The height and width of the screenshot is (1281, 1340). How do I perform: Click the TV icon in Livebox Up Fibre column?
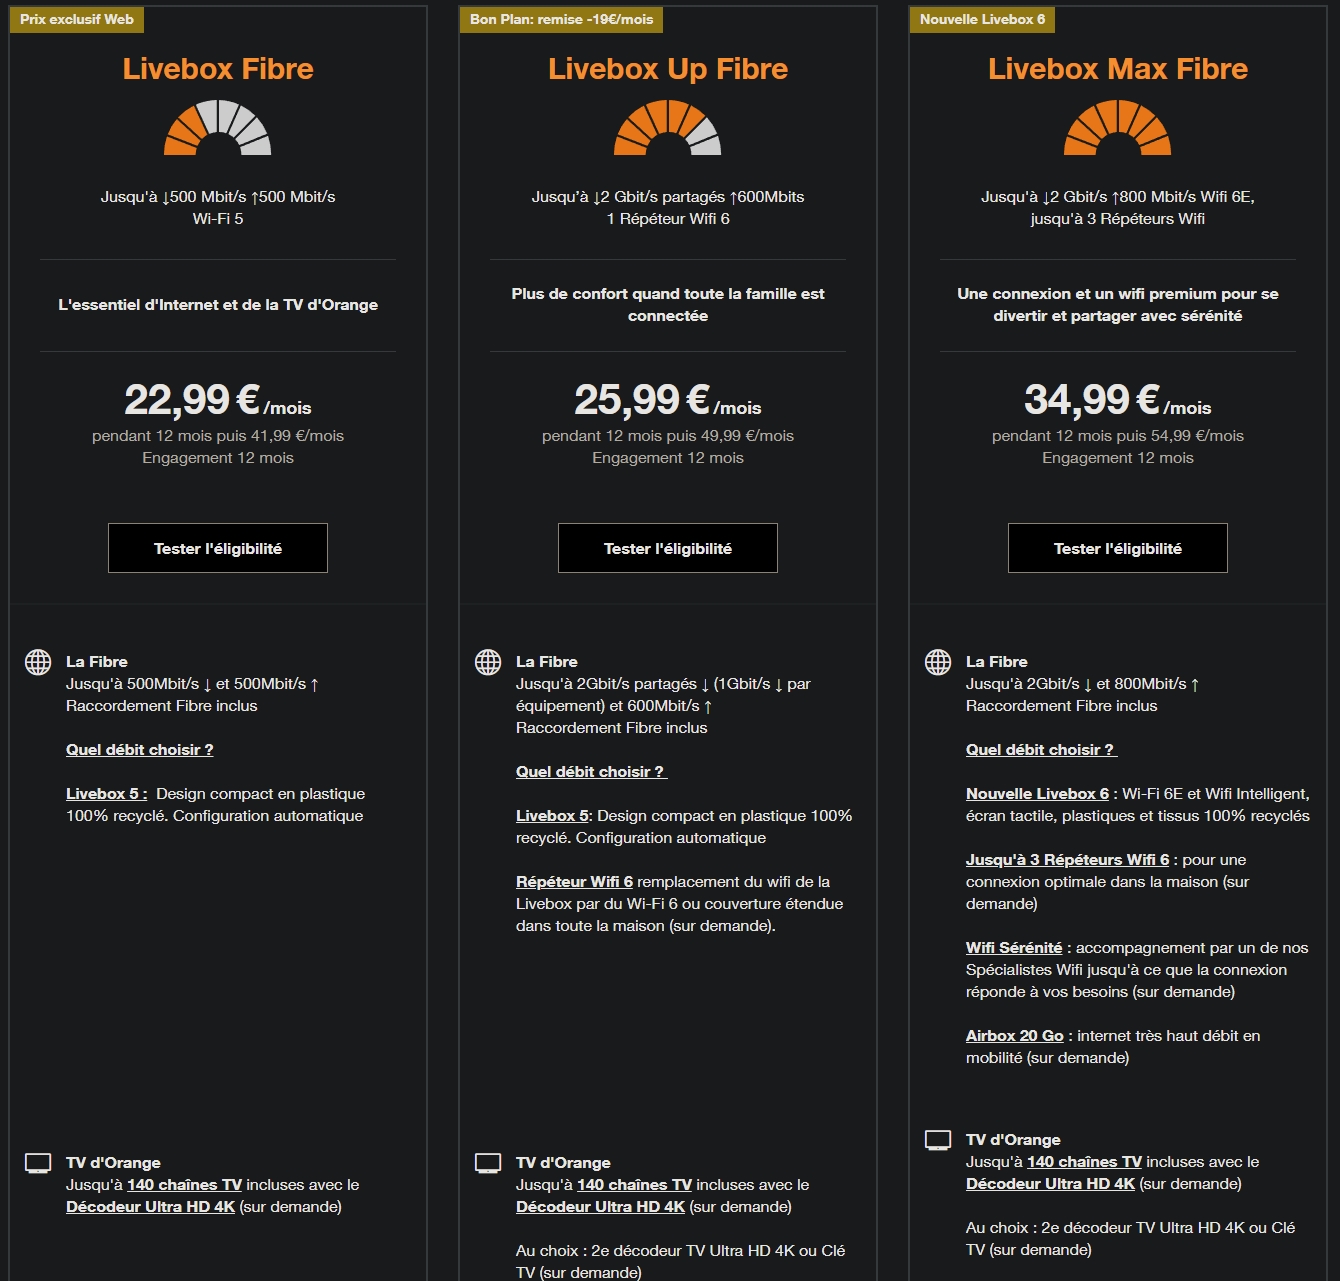(488, 1163)
